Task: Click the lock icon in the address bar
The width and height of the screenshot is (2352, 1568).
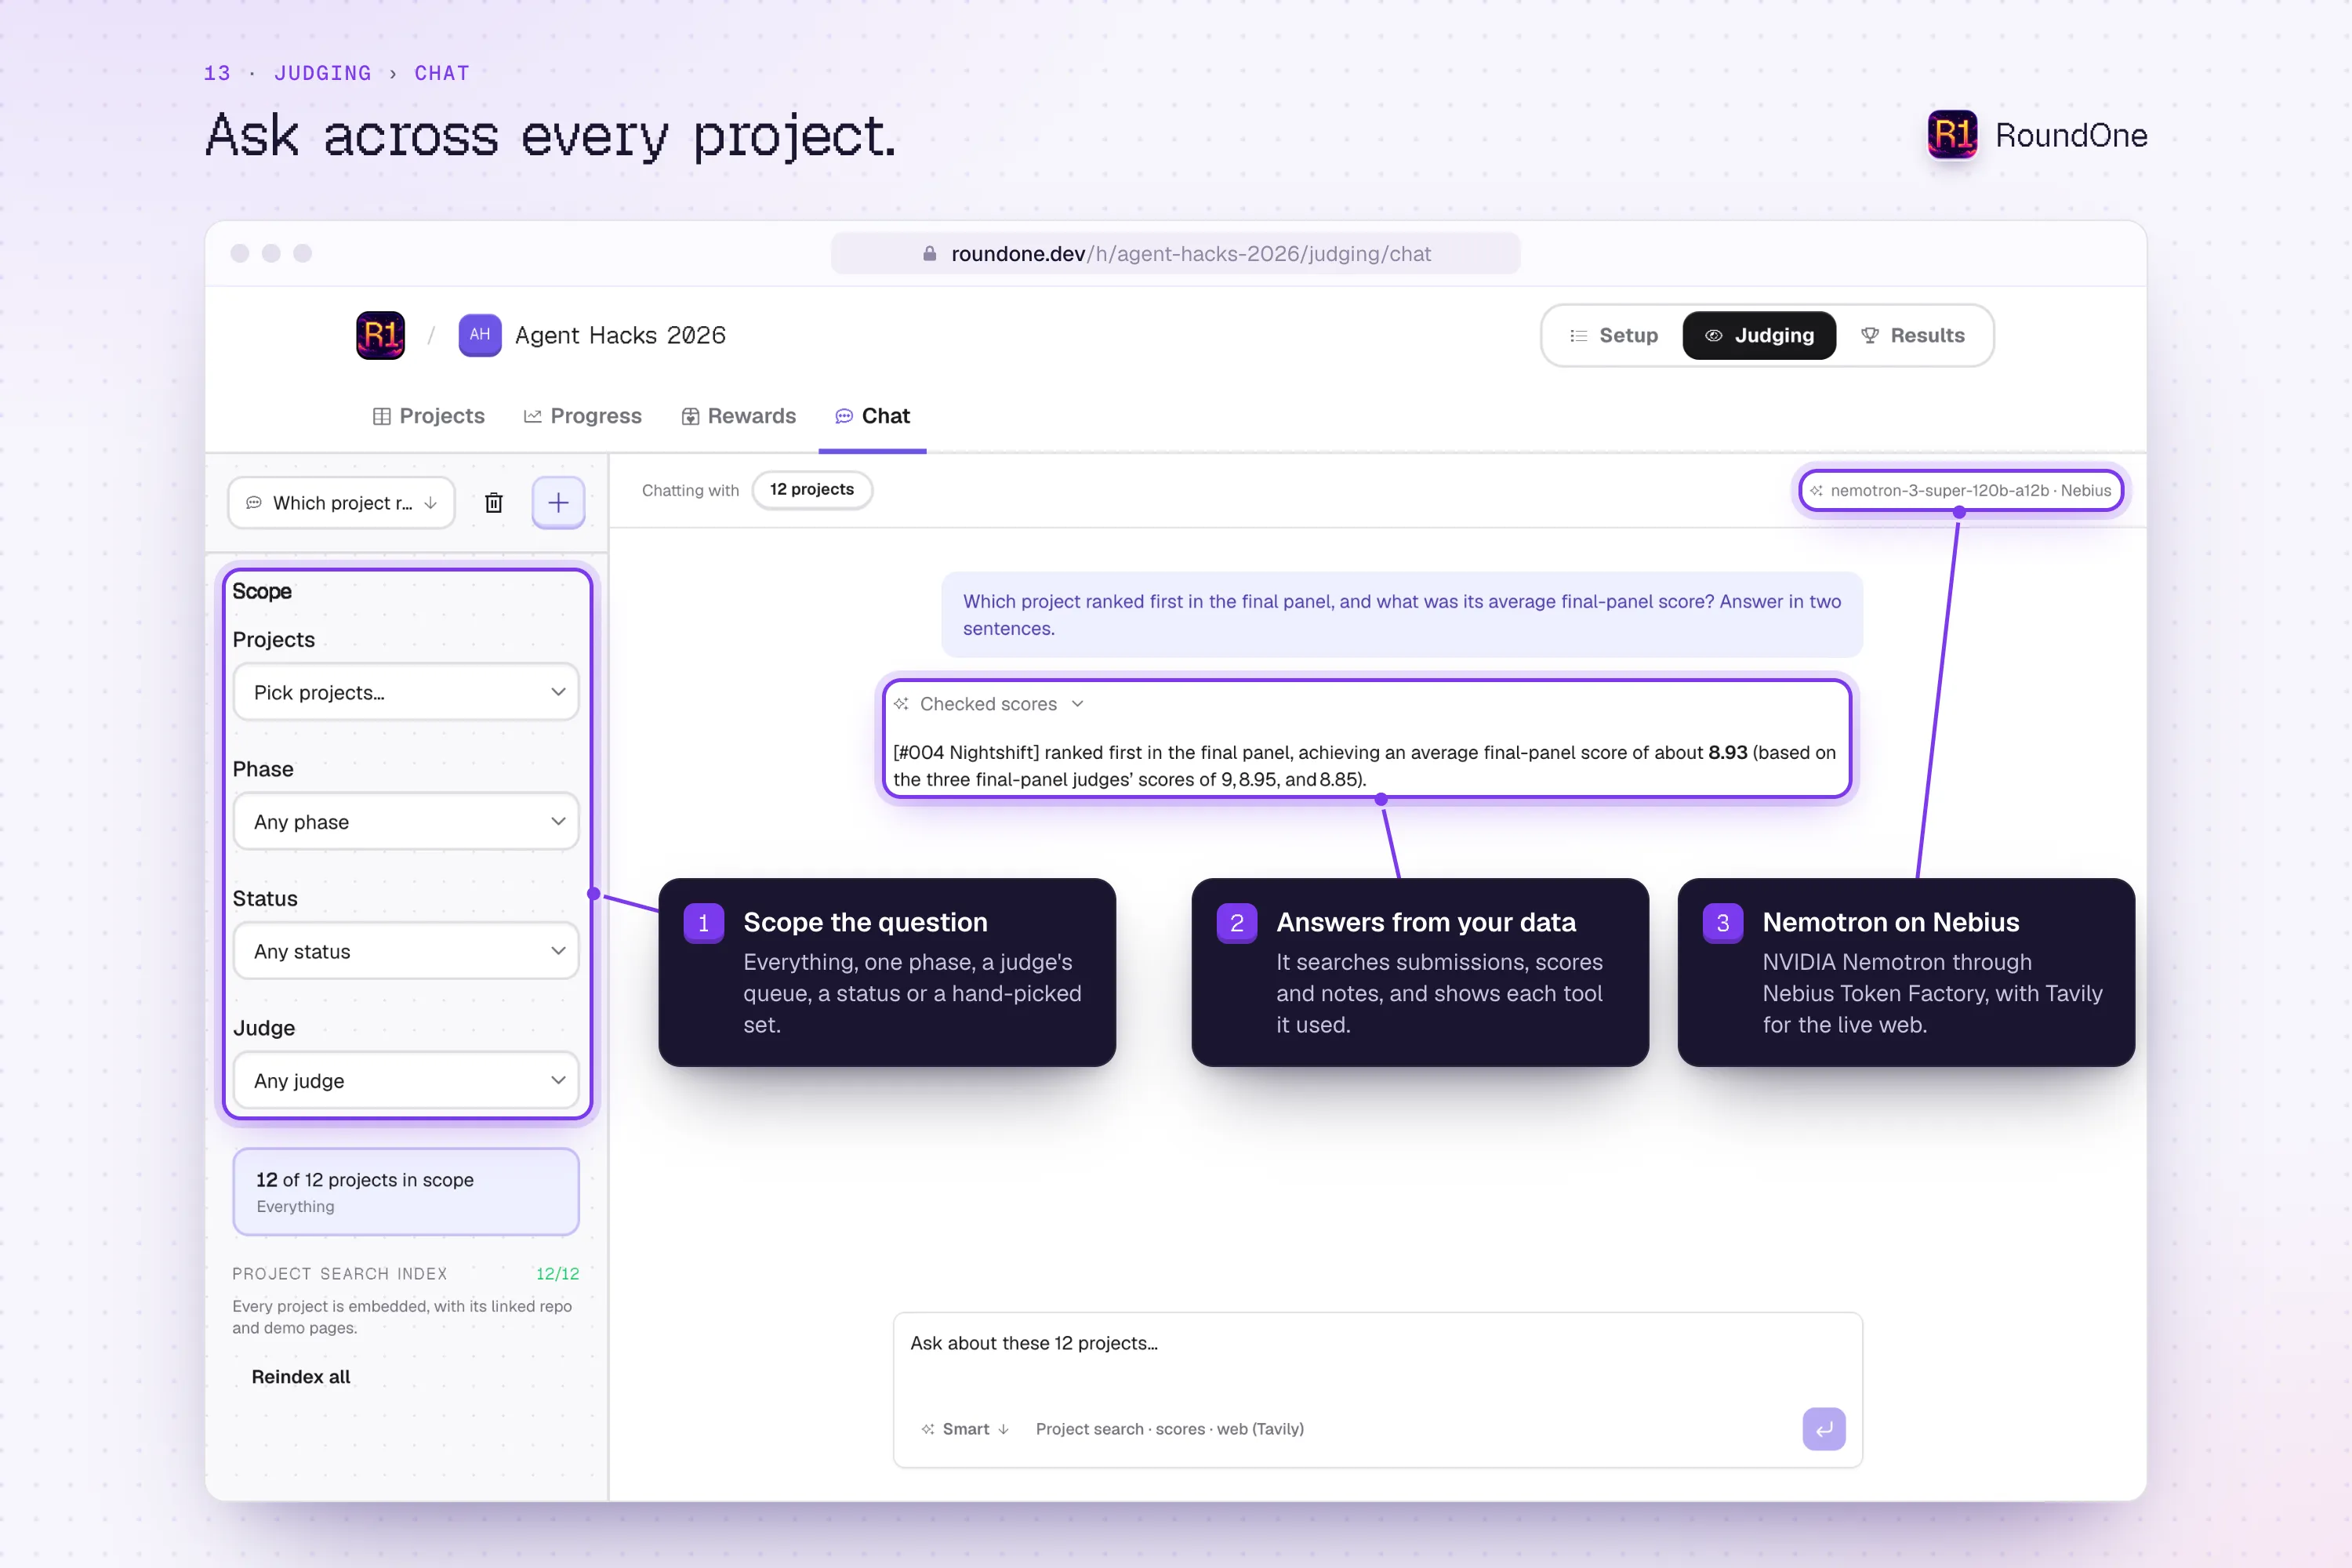Action: [930, 254]
